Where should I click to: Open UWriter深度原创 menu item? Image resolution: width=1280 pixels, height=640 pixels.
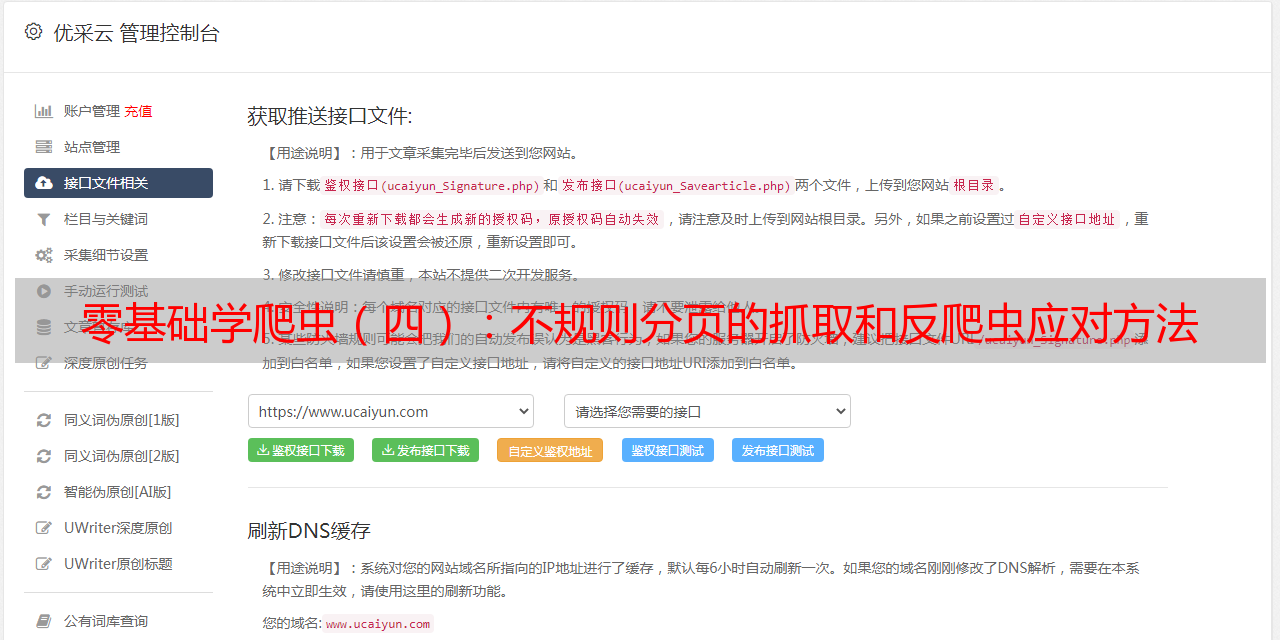(x=118, y=528)
